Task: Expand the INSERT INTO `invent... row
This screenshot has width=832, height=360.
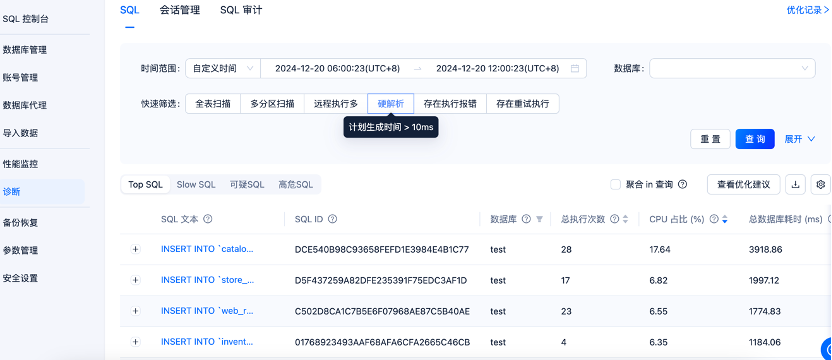Action: click(x=135, y=342)
